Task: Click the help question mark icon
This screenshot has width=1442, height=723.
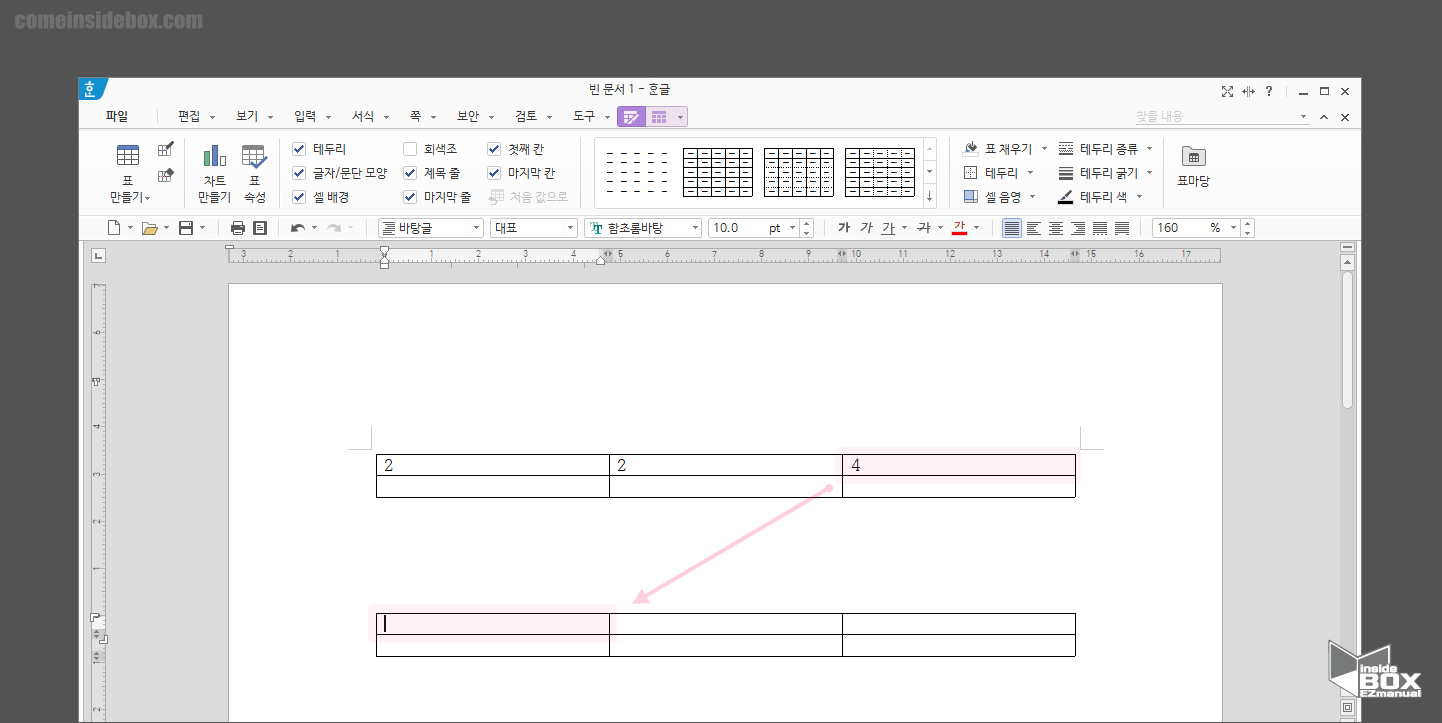Action: coord(1269,91)
